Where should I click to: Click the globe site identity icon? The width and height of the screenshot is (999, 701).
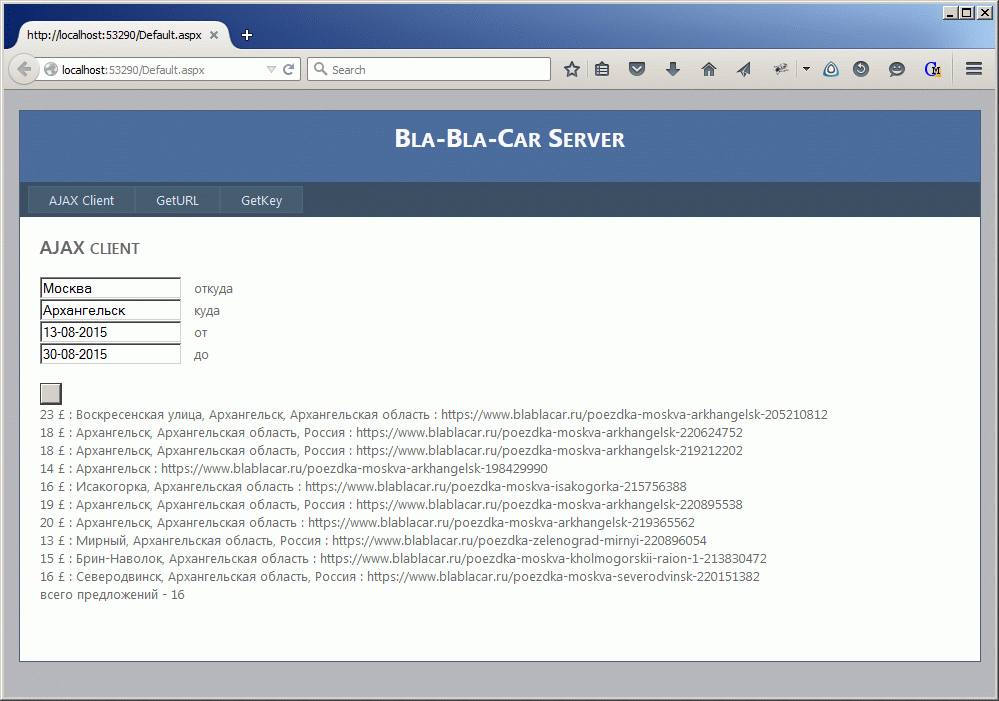click(51, 69)
